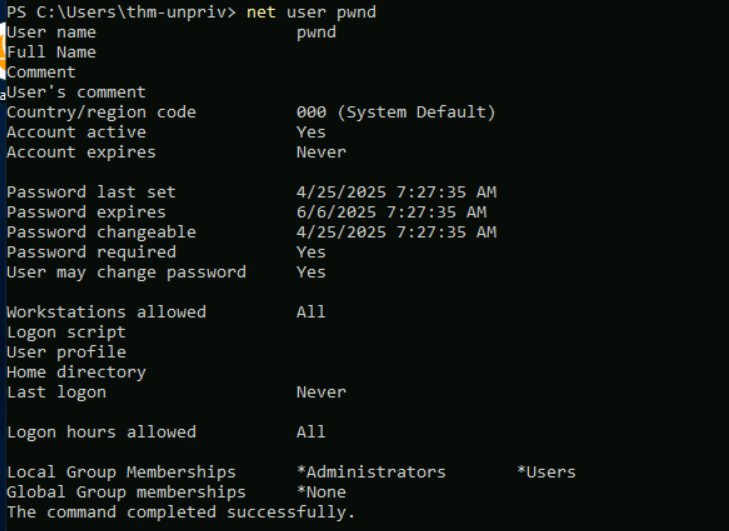Click the 'net user pwnd' command text

(x=311, y=12)
